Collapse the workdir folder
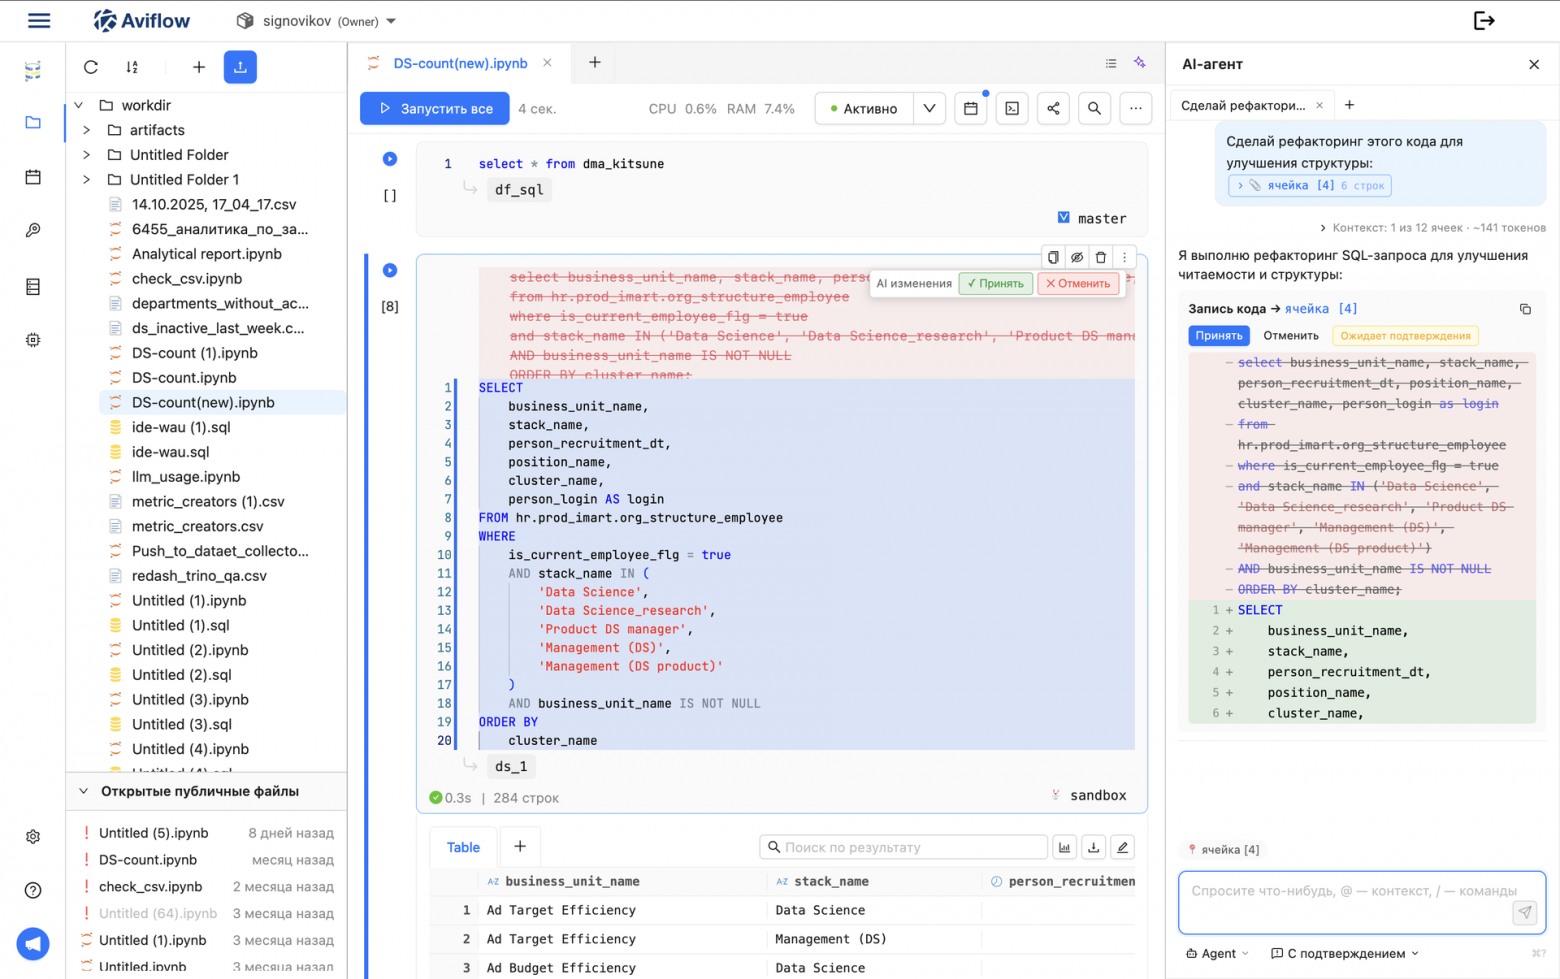Screen dimensions: 1560x979 (x=79, y=105)
